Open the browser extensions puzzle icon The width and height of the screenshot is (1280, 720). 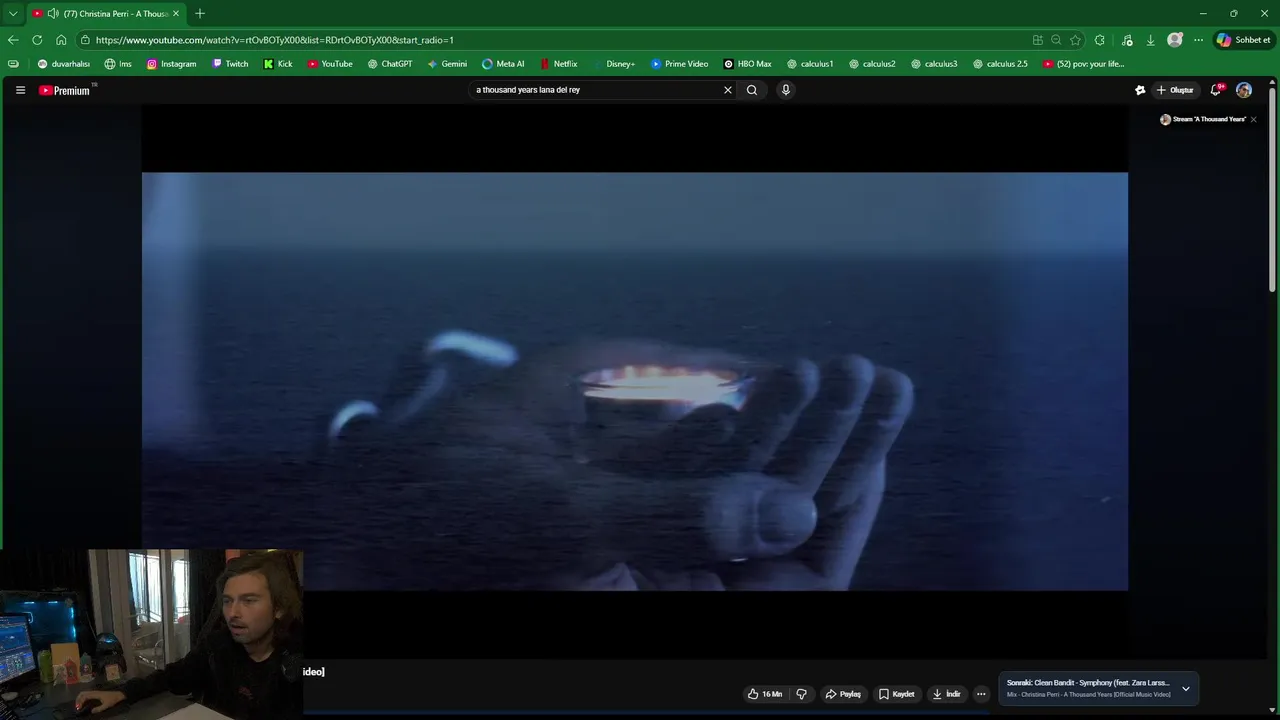pyautogui.click(x=1100, y=40)
